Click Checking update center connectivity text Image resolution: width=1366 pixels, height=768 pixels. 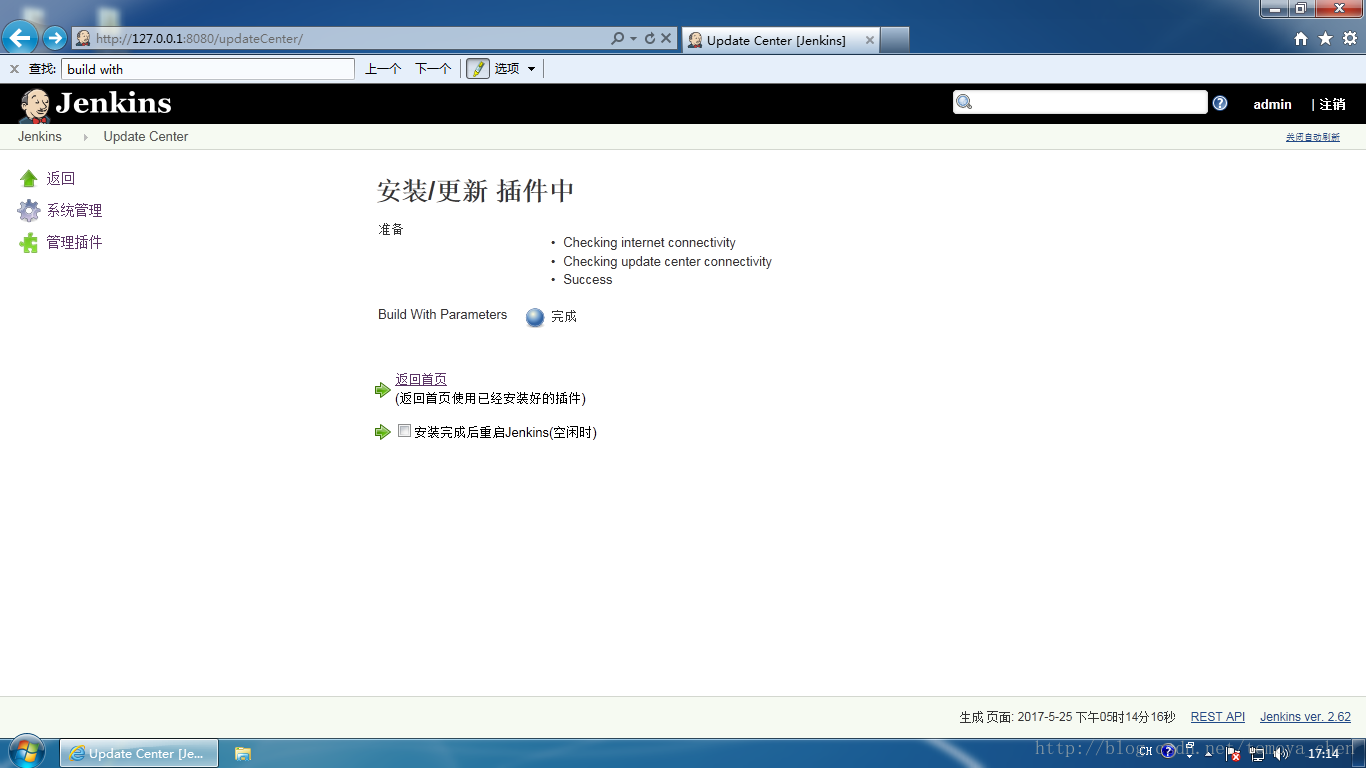point(667,261)
